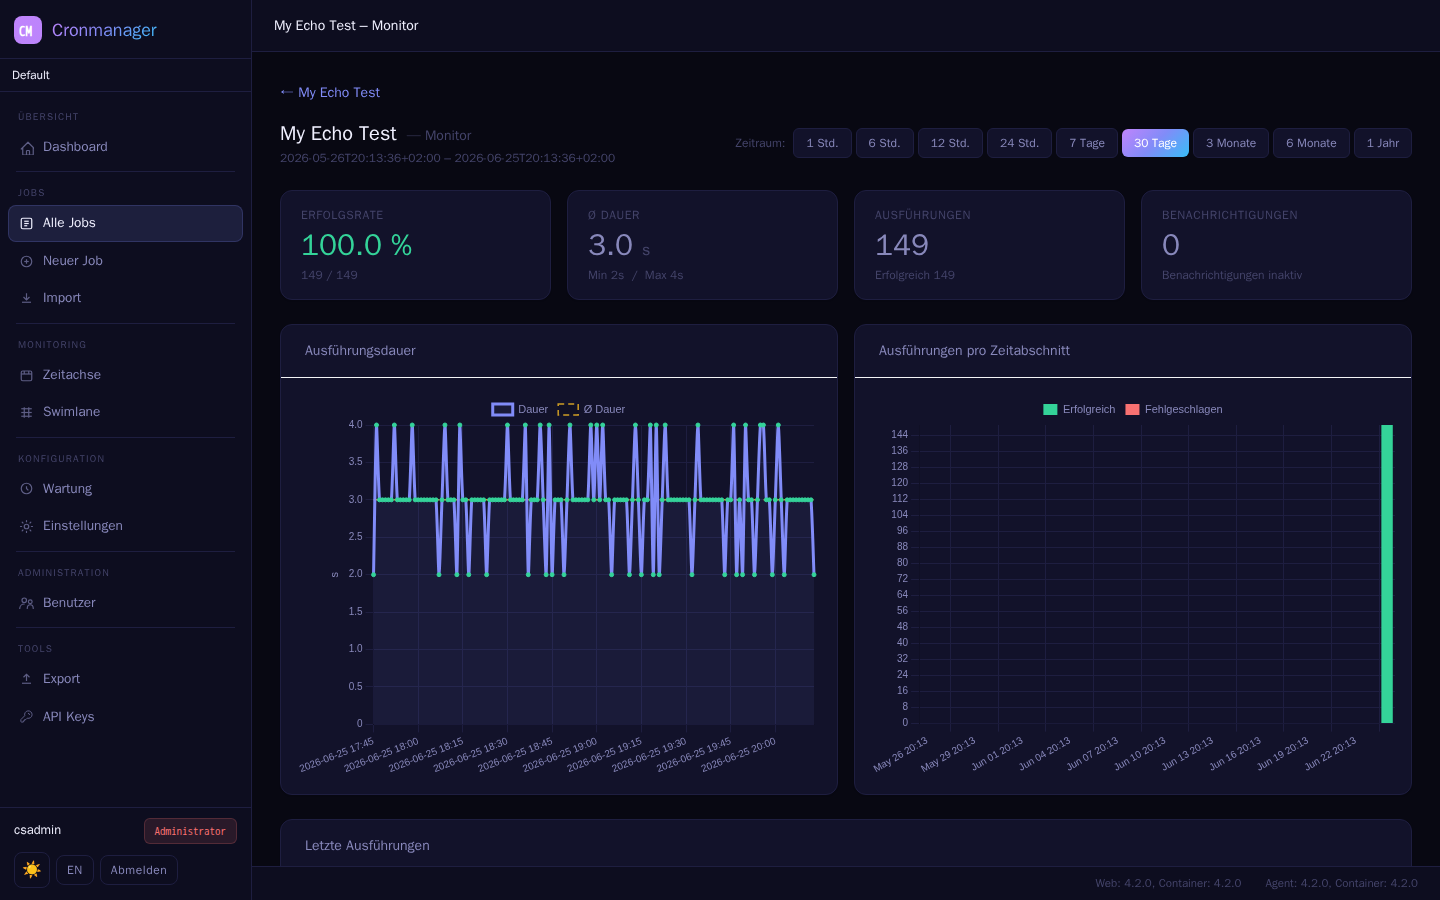Click the Ausführungen 149 value
1440x900 pixels.
point(902,245)
